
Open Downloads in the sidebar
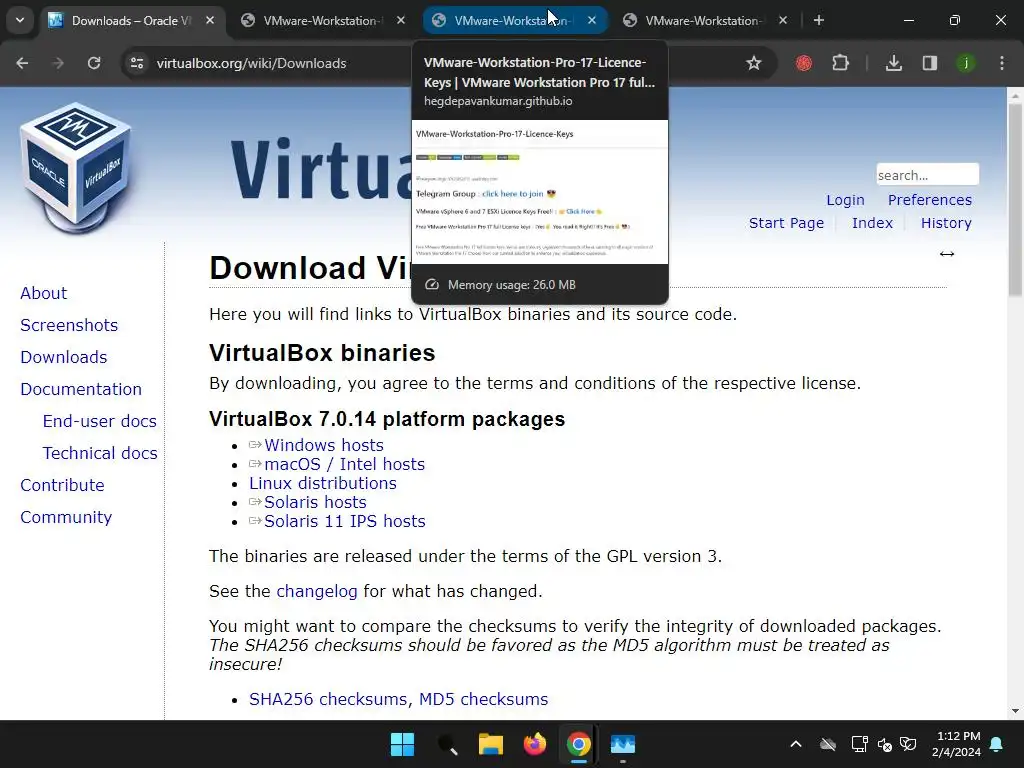coord(64,357)
